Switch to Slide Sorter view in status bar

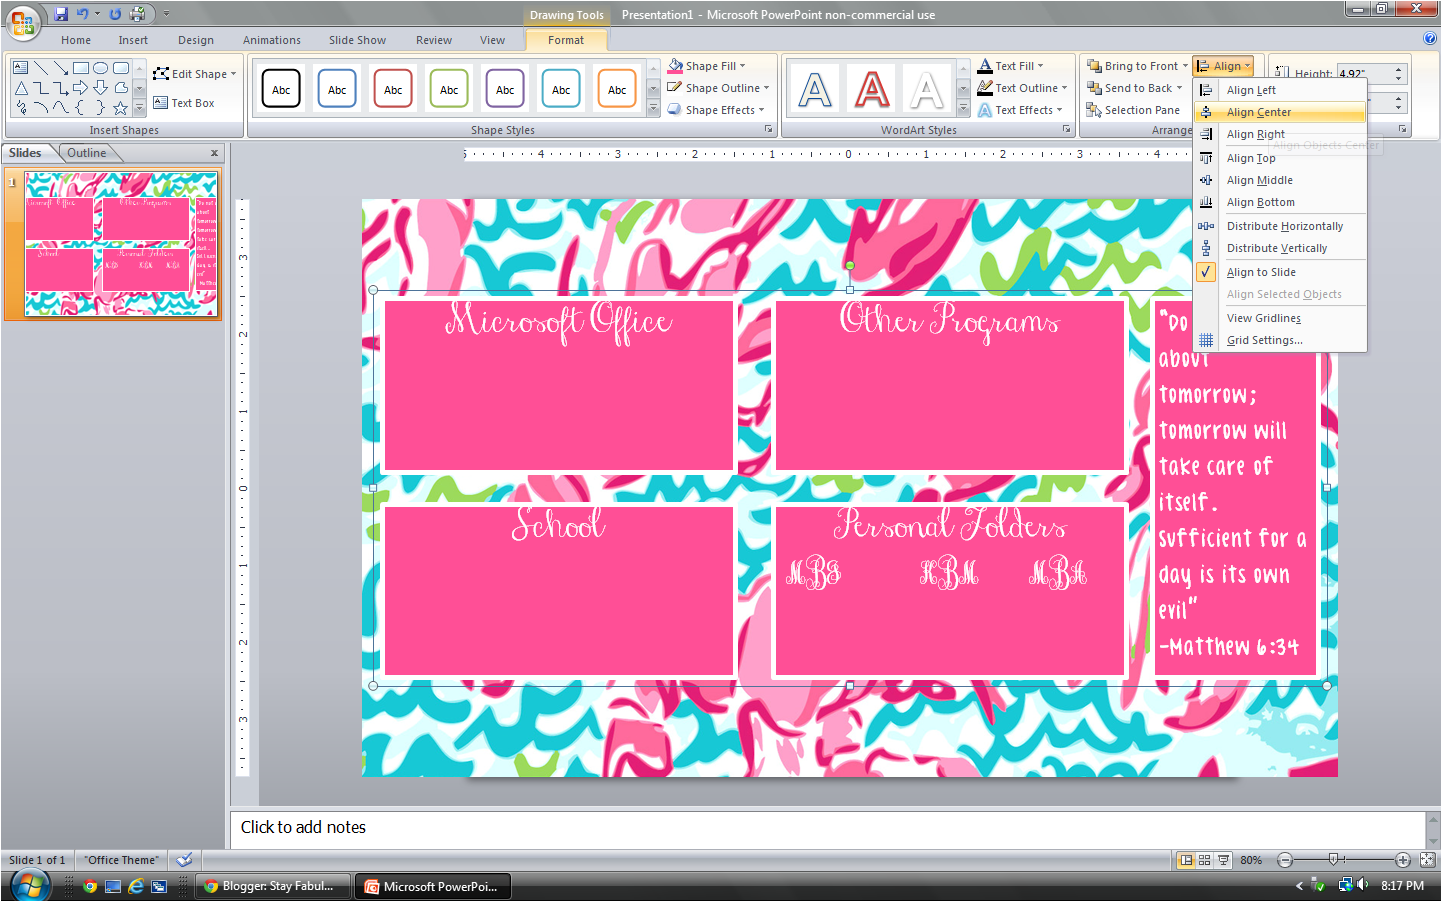pyautogui.click(x=1204, y=860)
